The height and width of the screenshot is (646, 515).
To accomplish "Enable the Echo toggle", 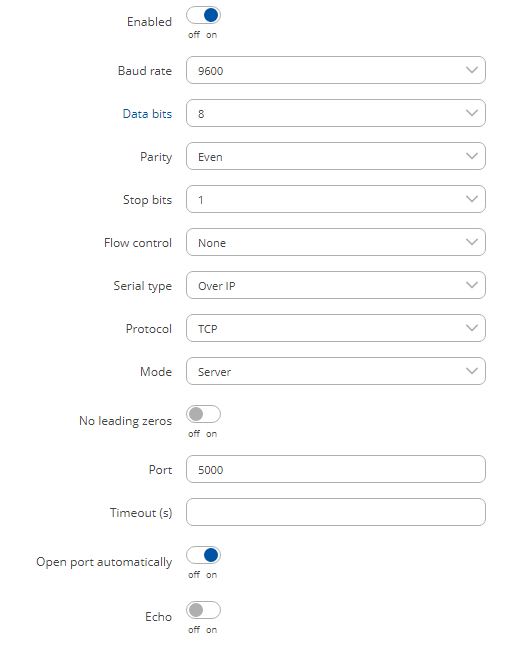I will (x=204, y=610).
